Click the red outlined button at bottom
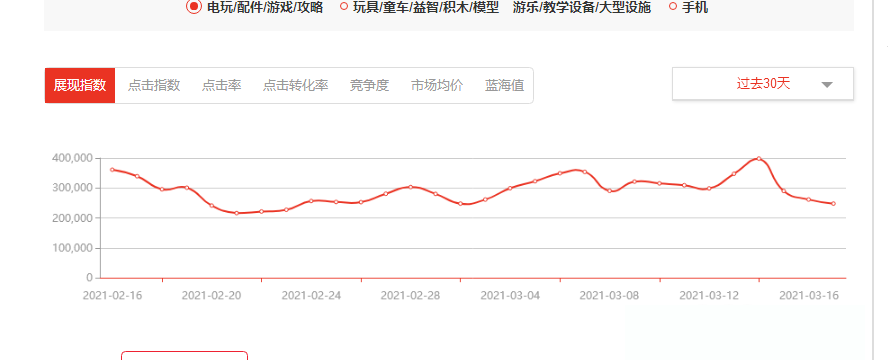 click(x=185, y=355)
